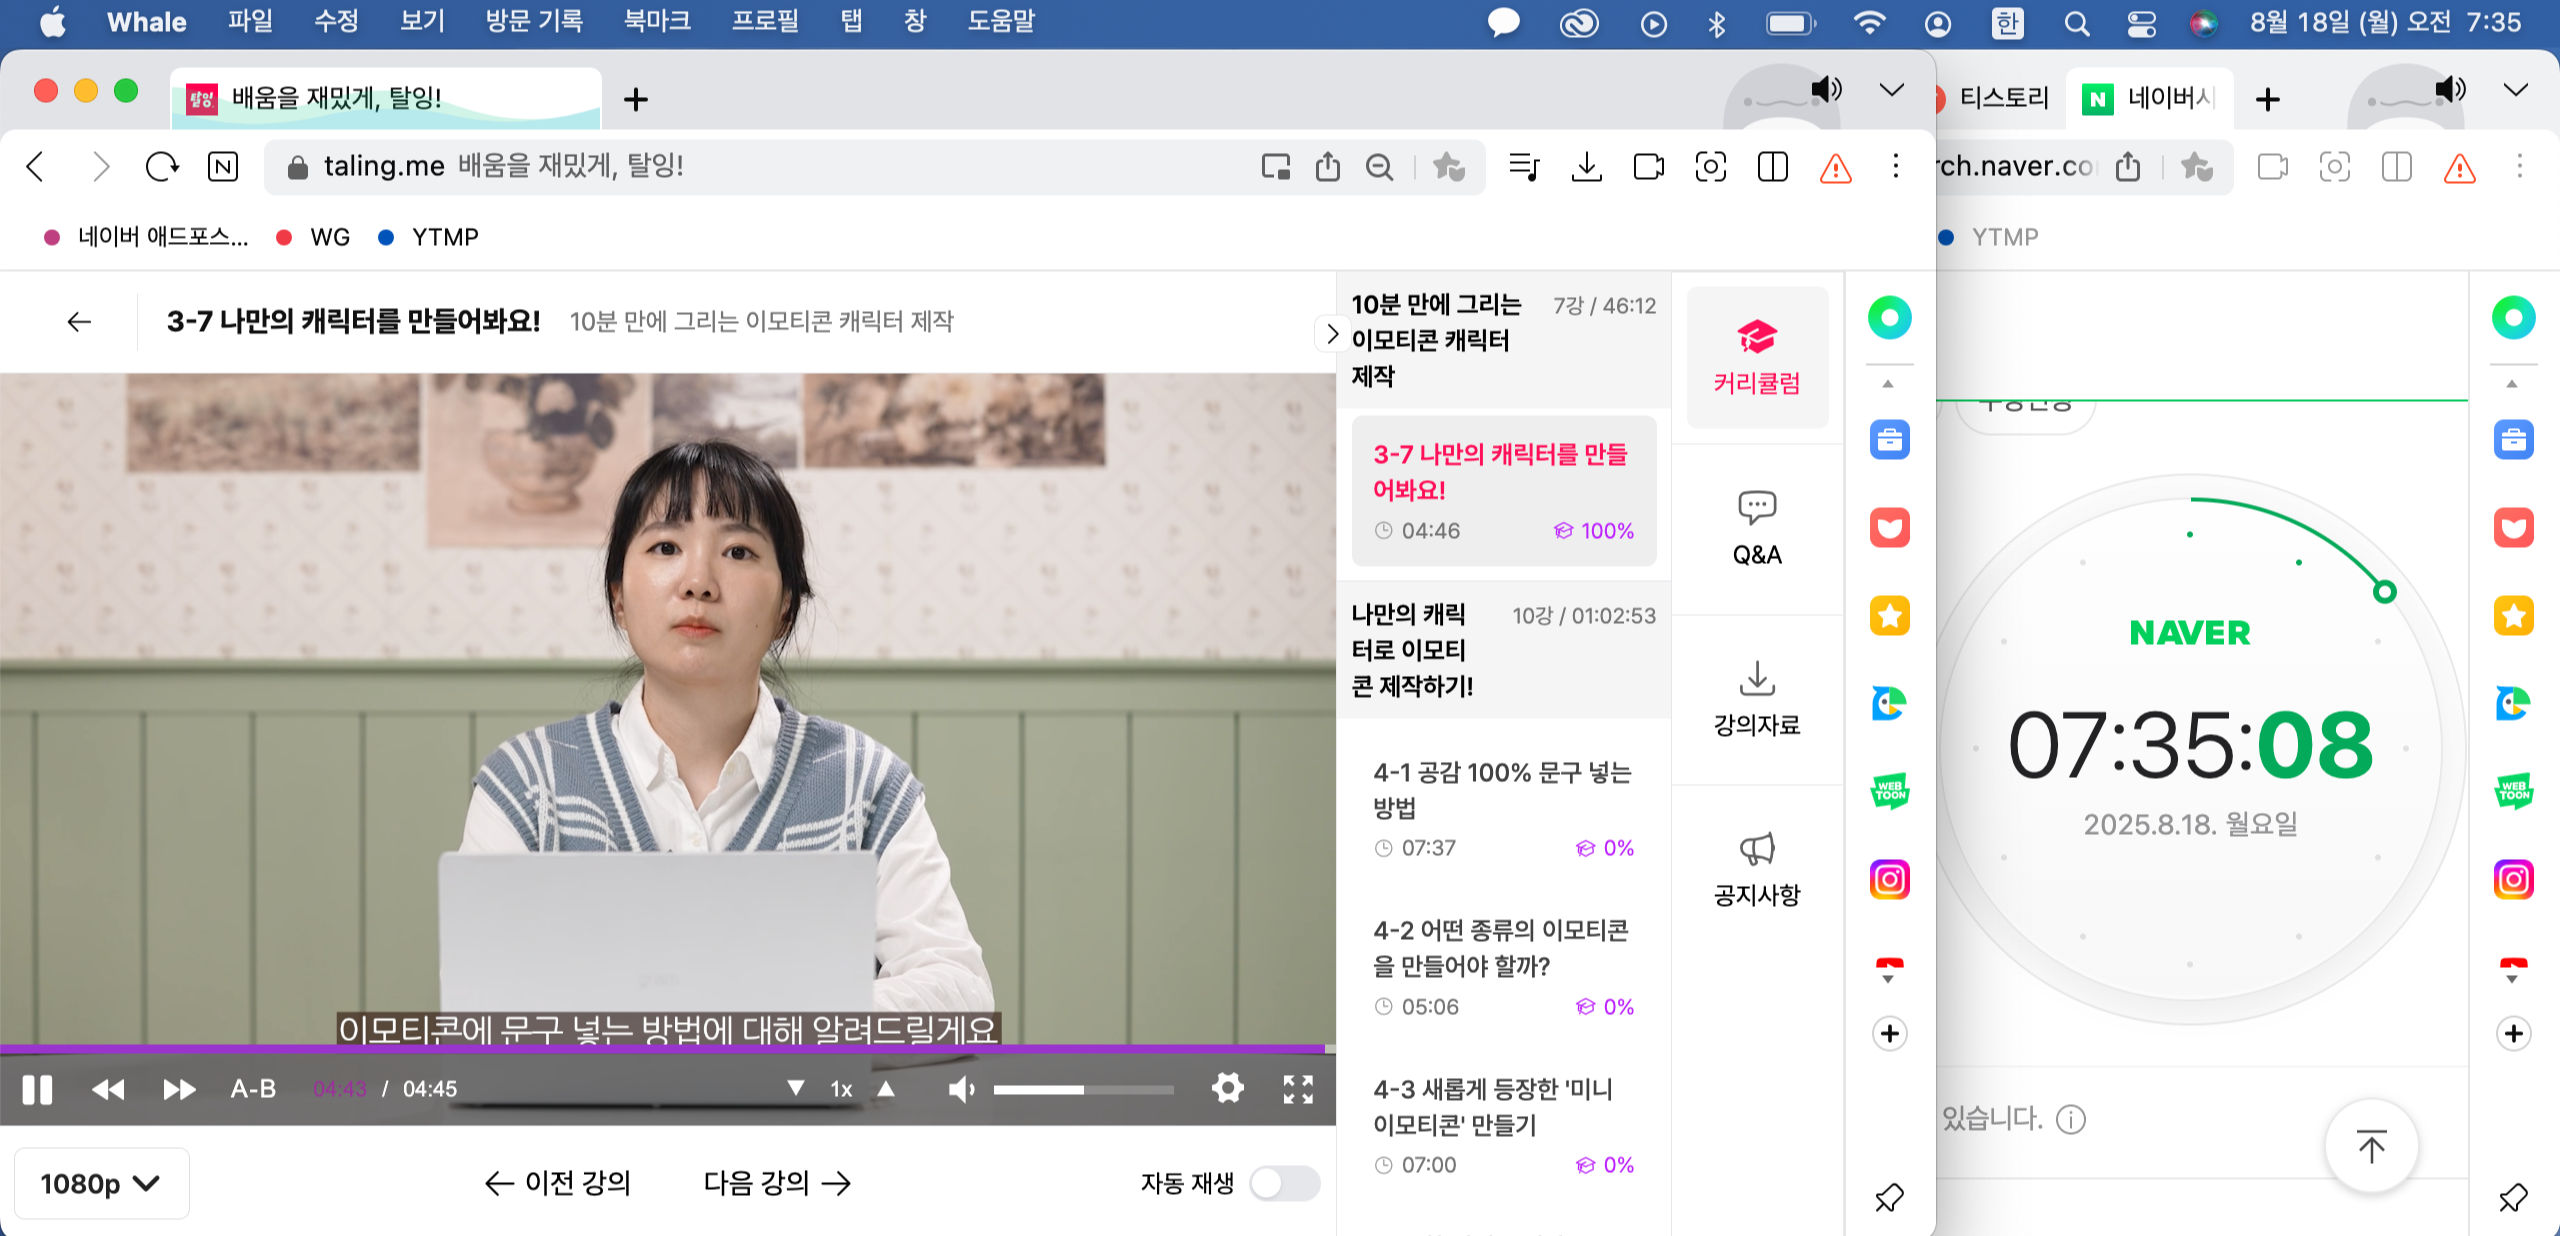Toggle the 자동 재생 autoplay switch
Image resolution: width=2560 pixels, height=1236 pixels.
1284,1184
